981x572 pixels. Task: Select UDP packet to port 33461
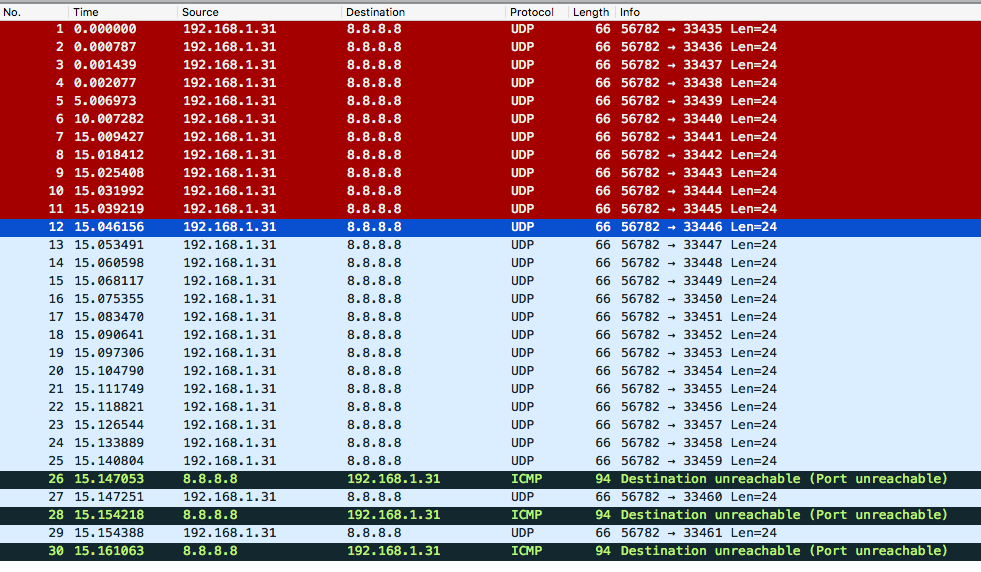400,533
